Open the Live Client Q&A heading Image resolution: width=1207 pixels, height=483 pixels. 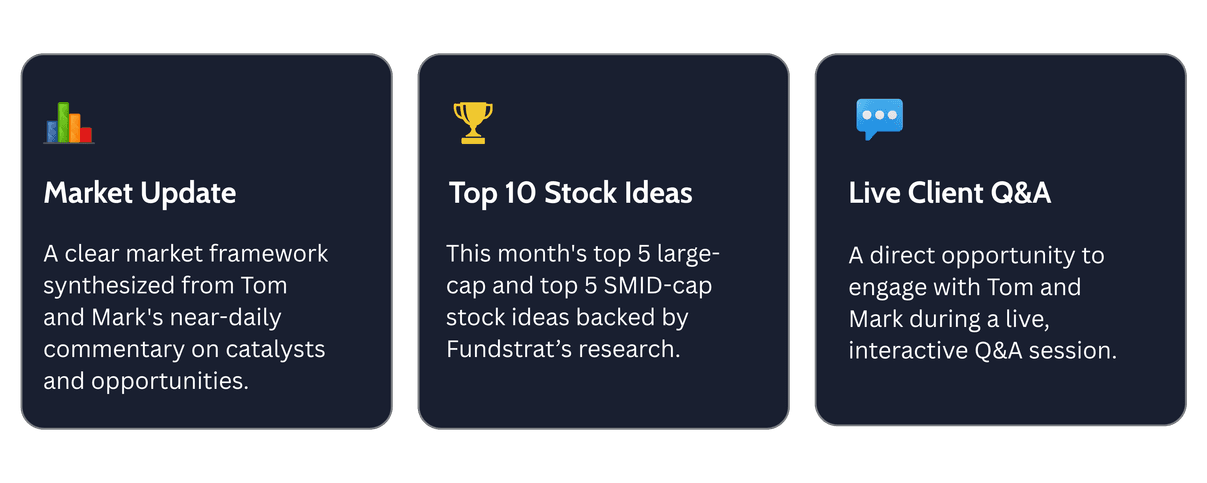pyautogui.click(x=950, y=193)
